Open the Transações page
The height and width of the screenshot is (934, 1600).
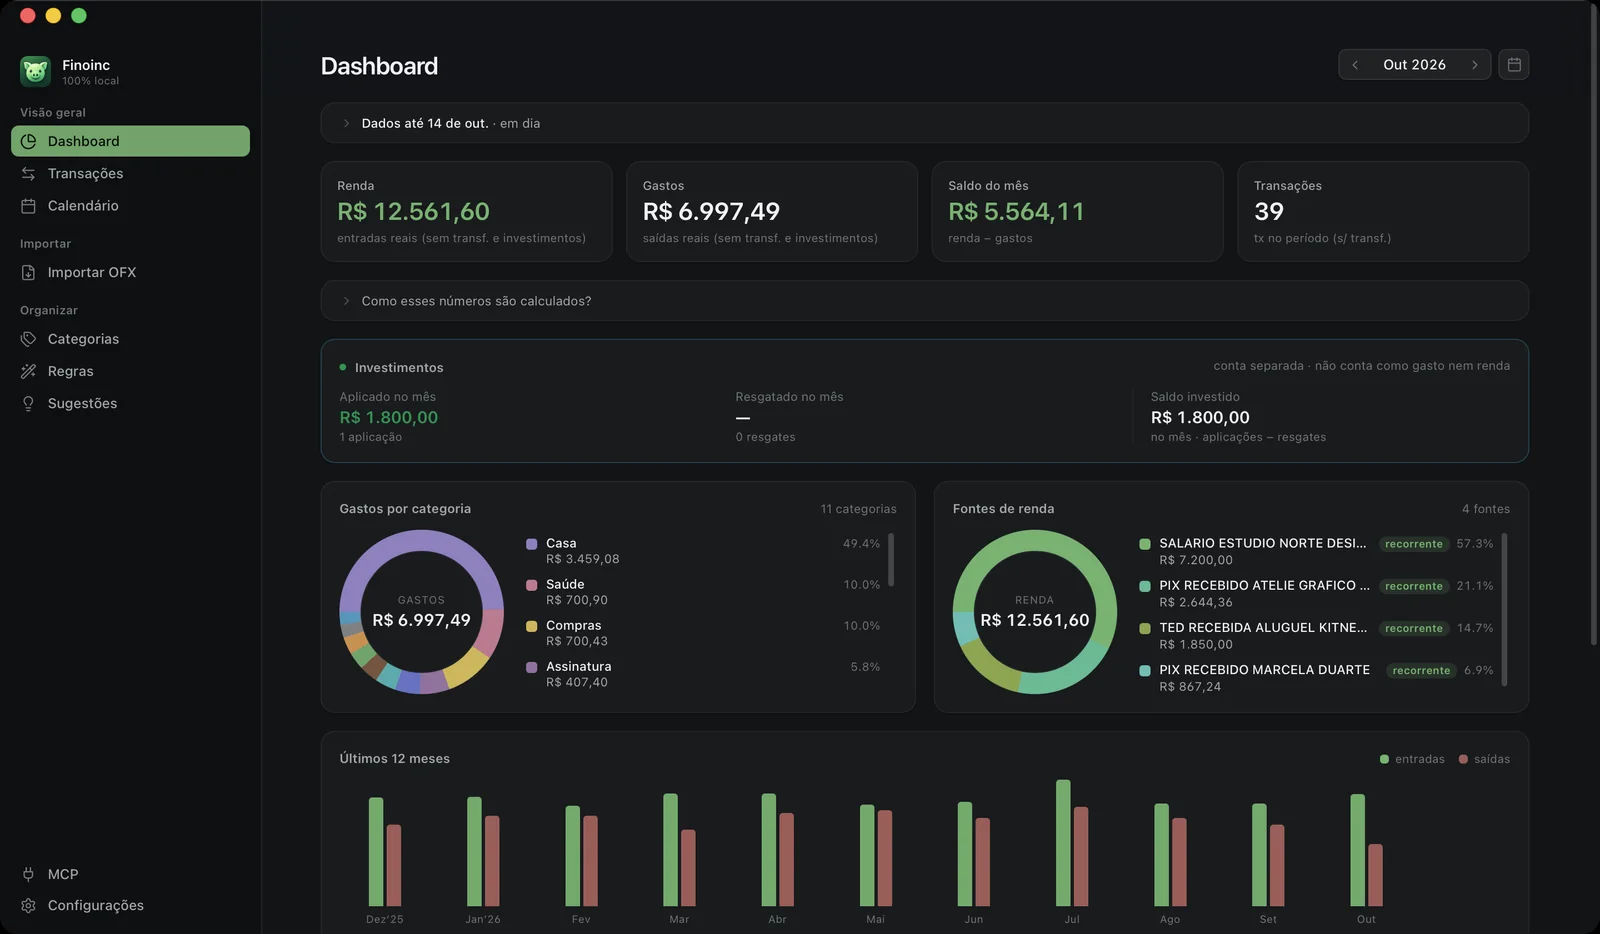130,174
